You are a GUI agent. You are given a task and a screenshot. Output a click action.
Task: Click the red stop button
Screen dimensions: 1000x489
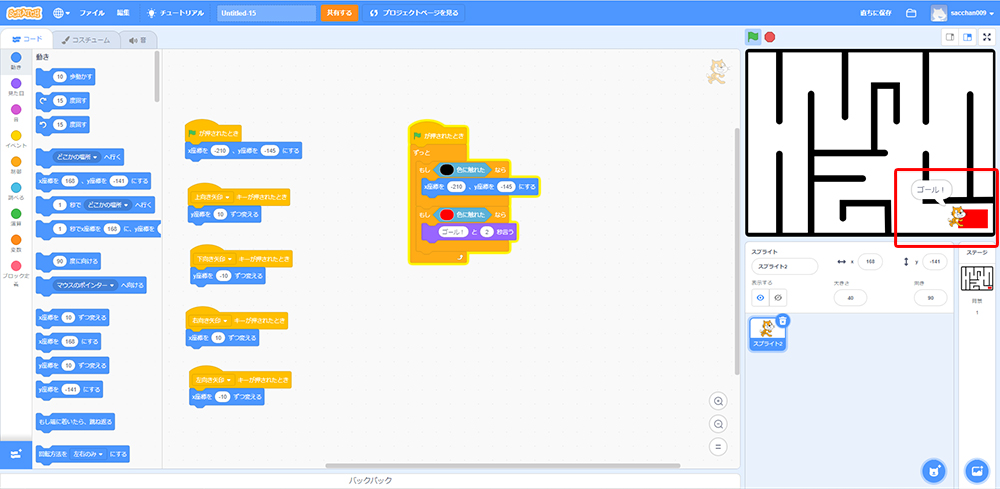tap(770, 37)
